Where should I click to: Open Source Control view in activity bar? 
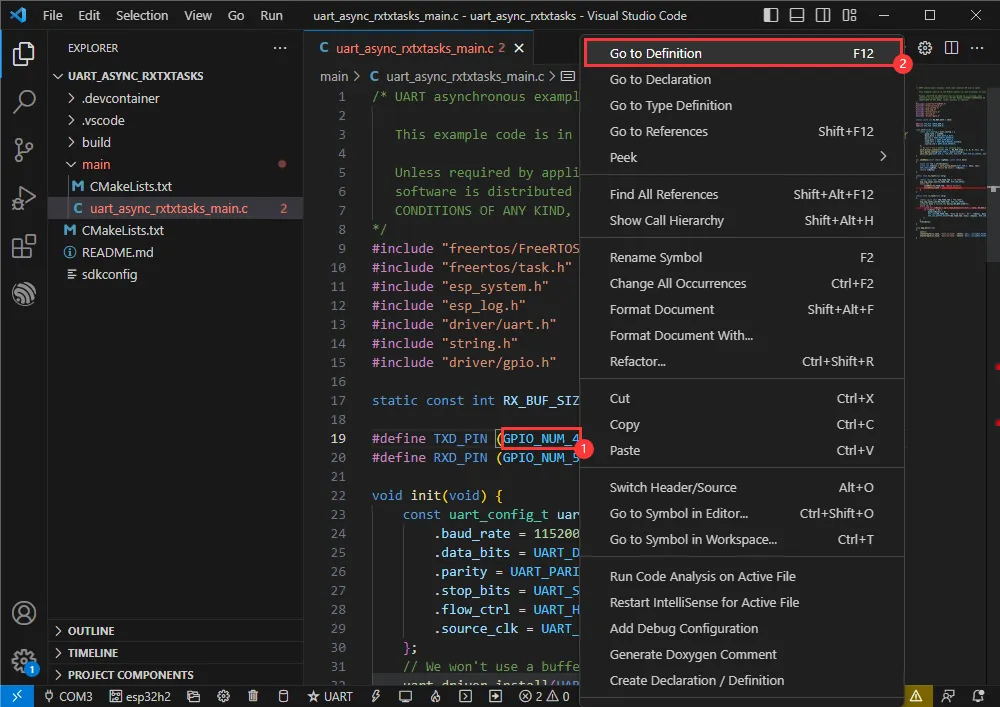click(24, 150)
